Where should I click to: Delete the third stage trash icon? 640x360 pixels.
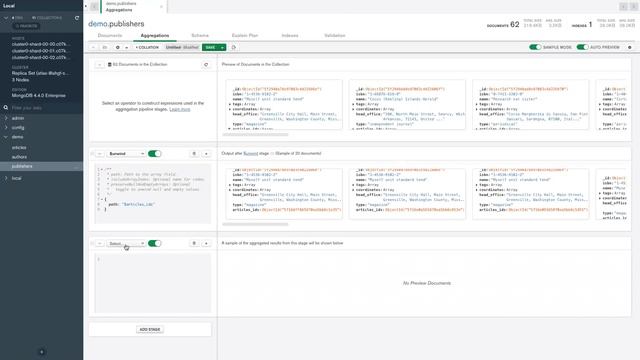point(194,244)
